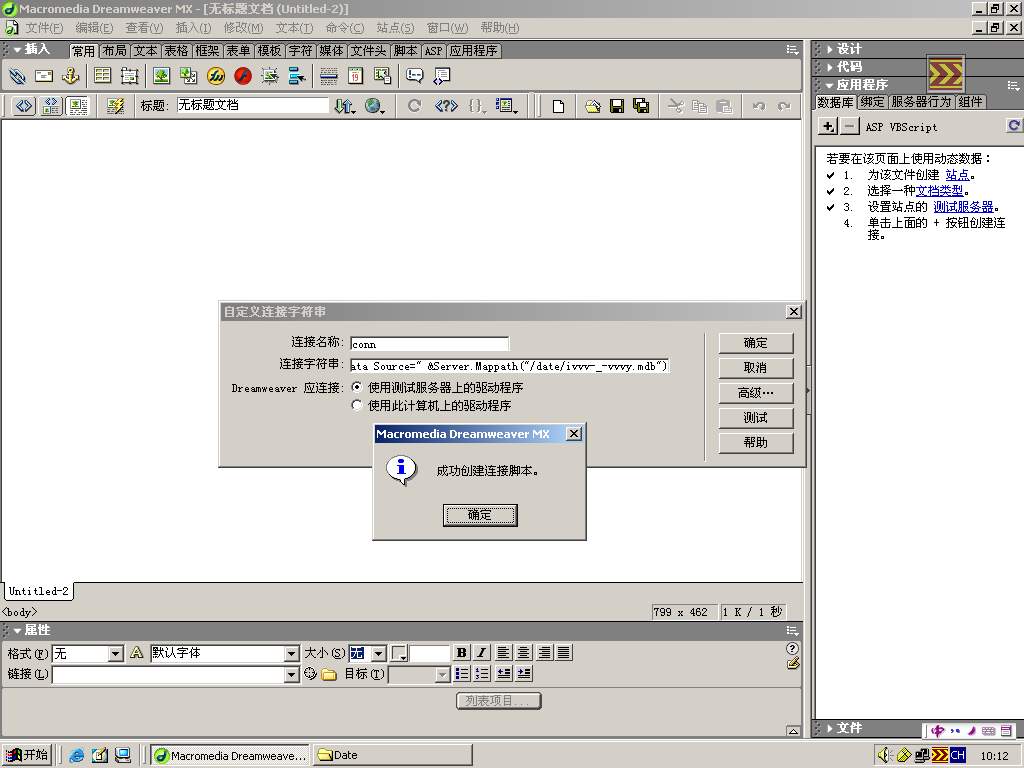Switch to Show Code View icon
1024x768 pixels.
[x=24, y=106]
